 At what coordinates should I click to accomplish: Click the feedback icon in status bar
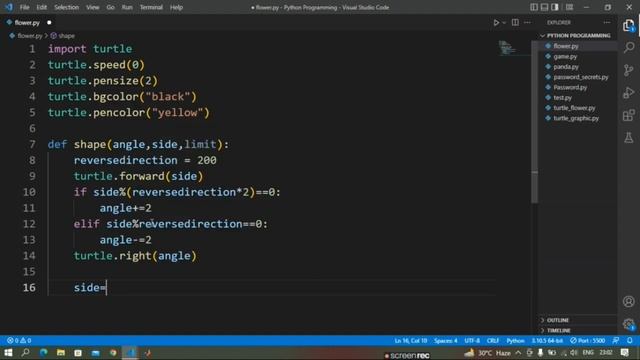point(616,340)
